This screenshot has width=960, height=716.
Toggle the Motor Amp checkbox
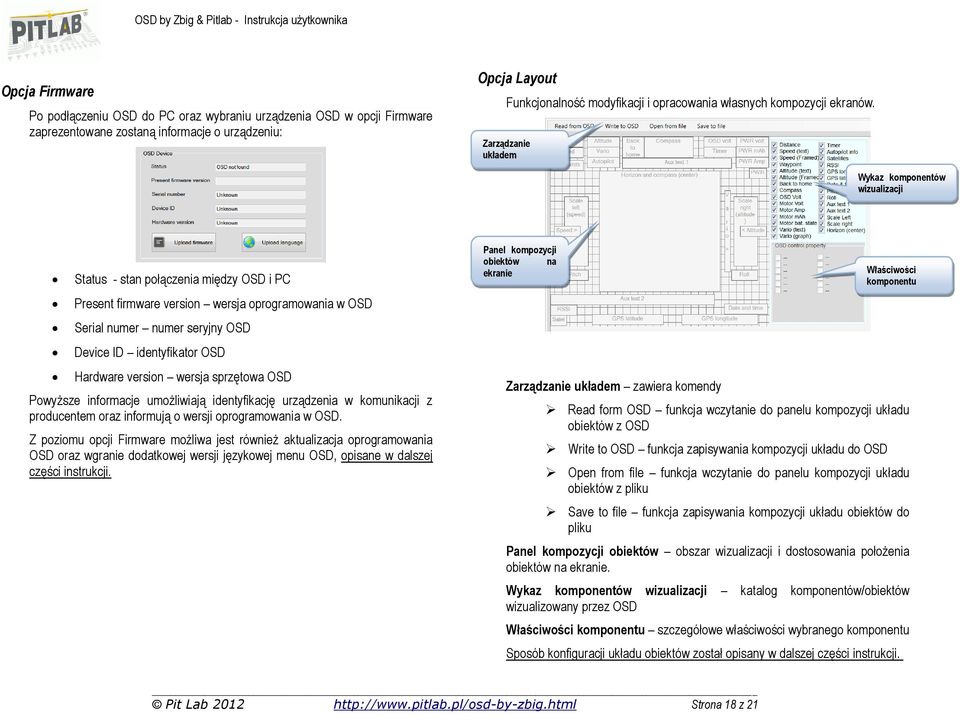click(774, 210)
